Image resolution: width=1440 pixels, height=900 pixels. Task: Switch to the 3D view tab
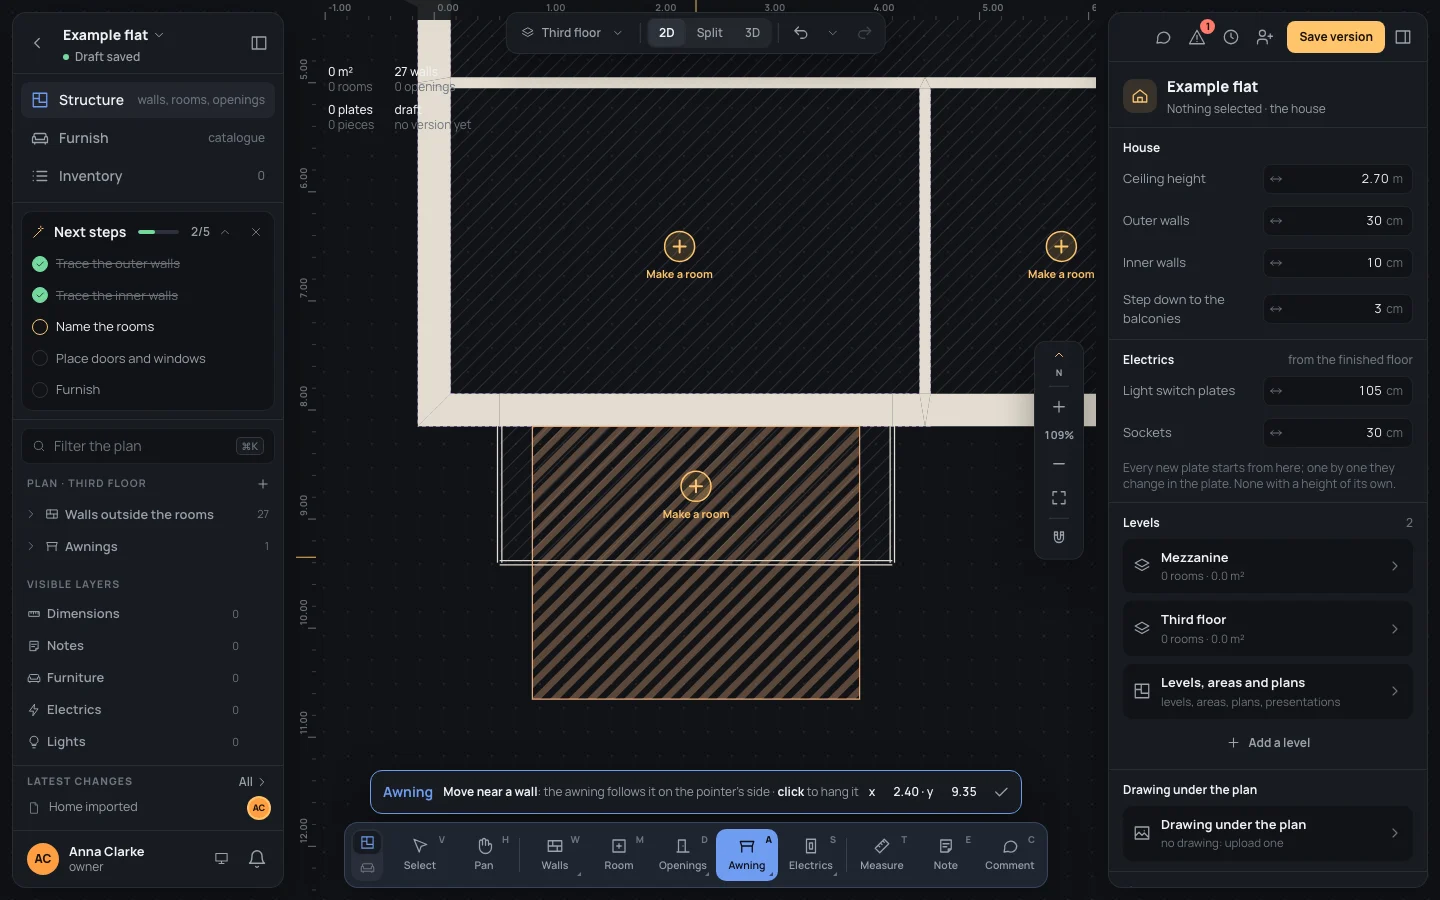tap(752, 33)
